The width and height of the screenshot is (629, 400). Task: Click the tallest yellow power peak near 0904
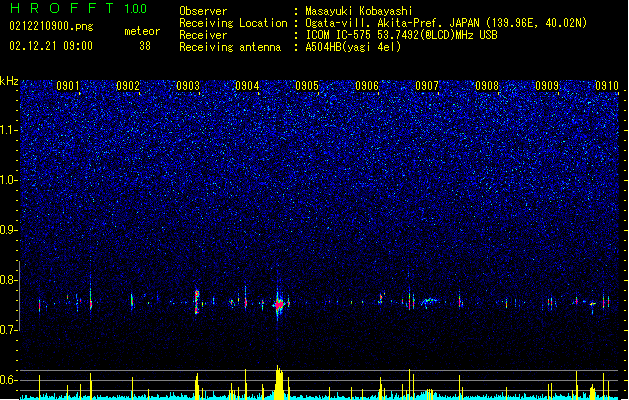click(x=279, y=382)
